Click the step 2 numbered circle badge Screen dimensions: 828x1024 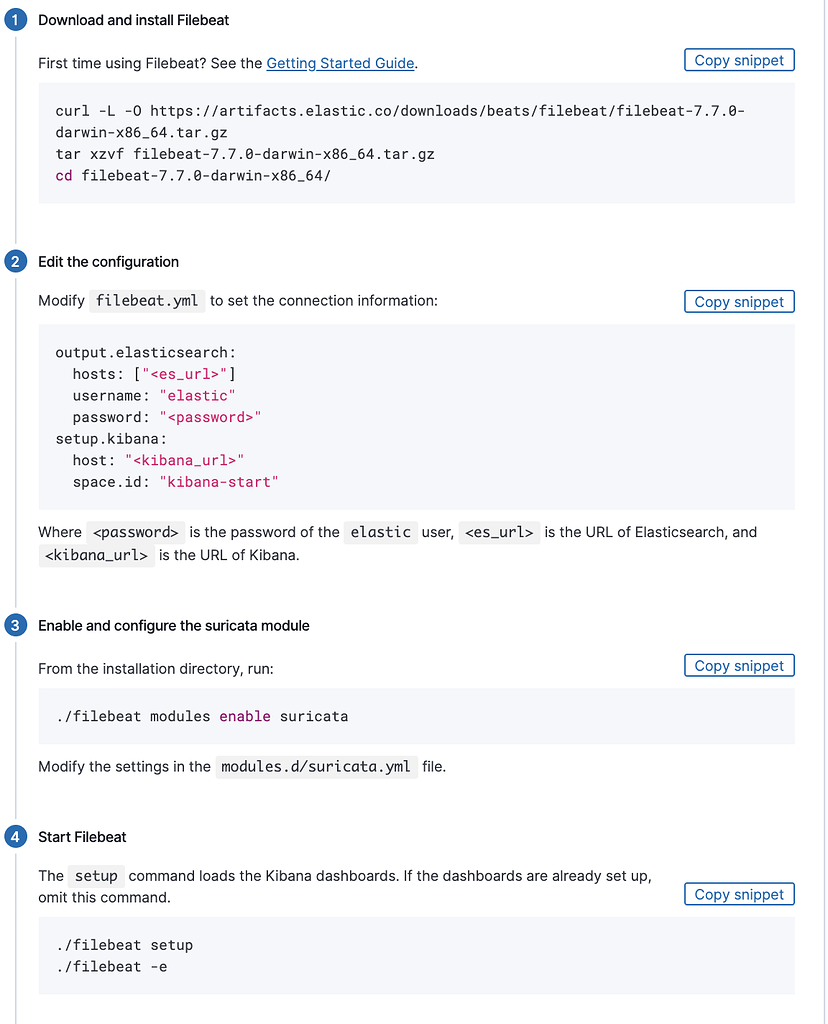pos(15,261)
